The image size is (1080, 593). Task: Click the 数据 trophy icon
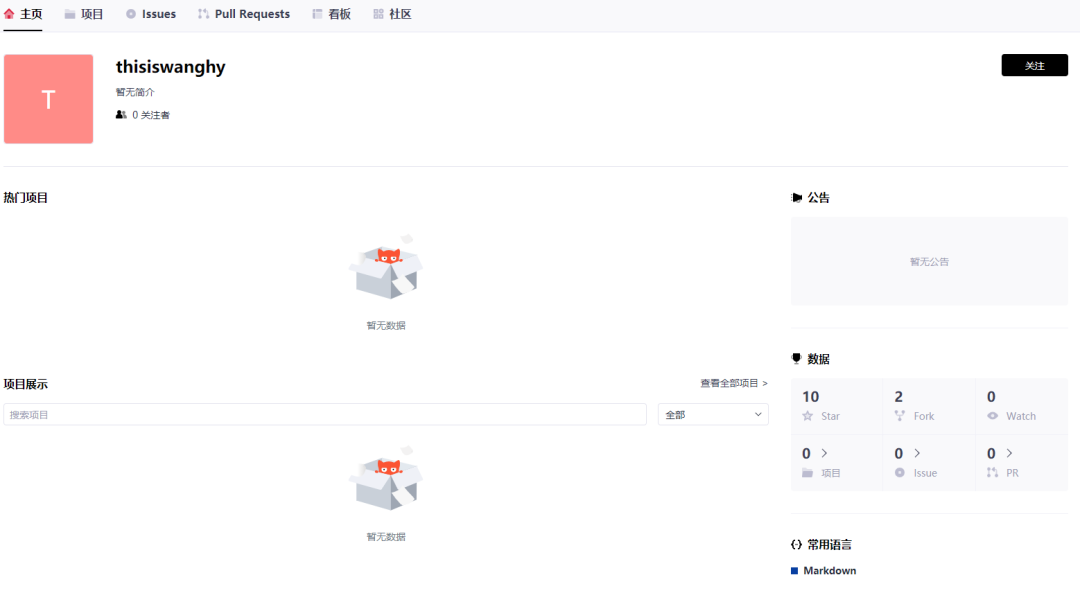[x=796, y=359]
